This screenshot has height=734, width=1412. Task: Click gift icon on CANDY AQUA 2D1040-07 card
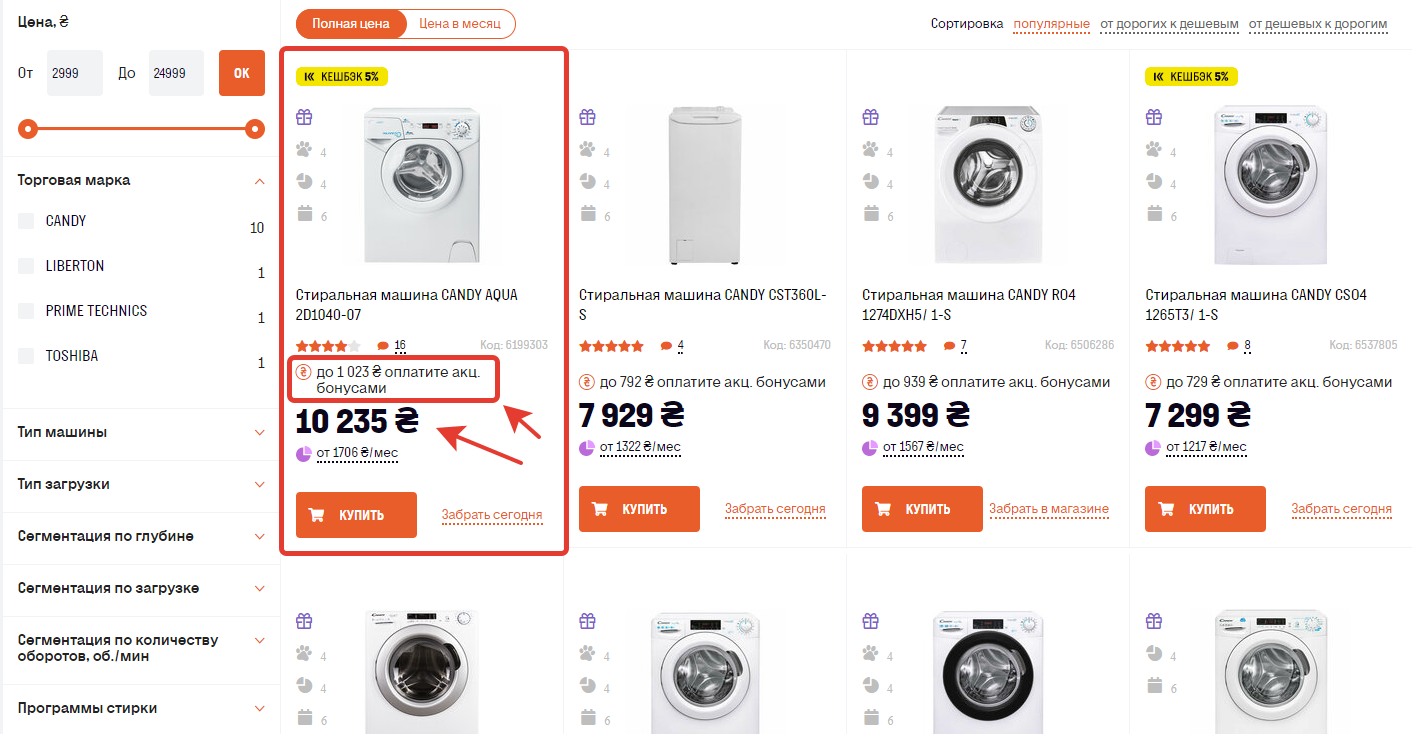304,118
